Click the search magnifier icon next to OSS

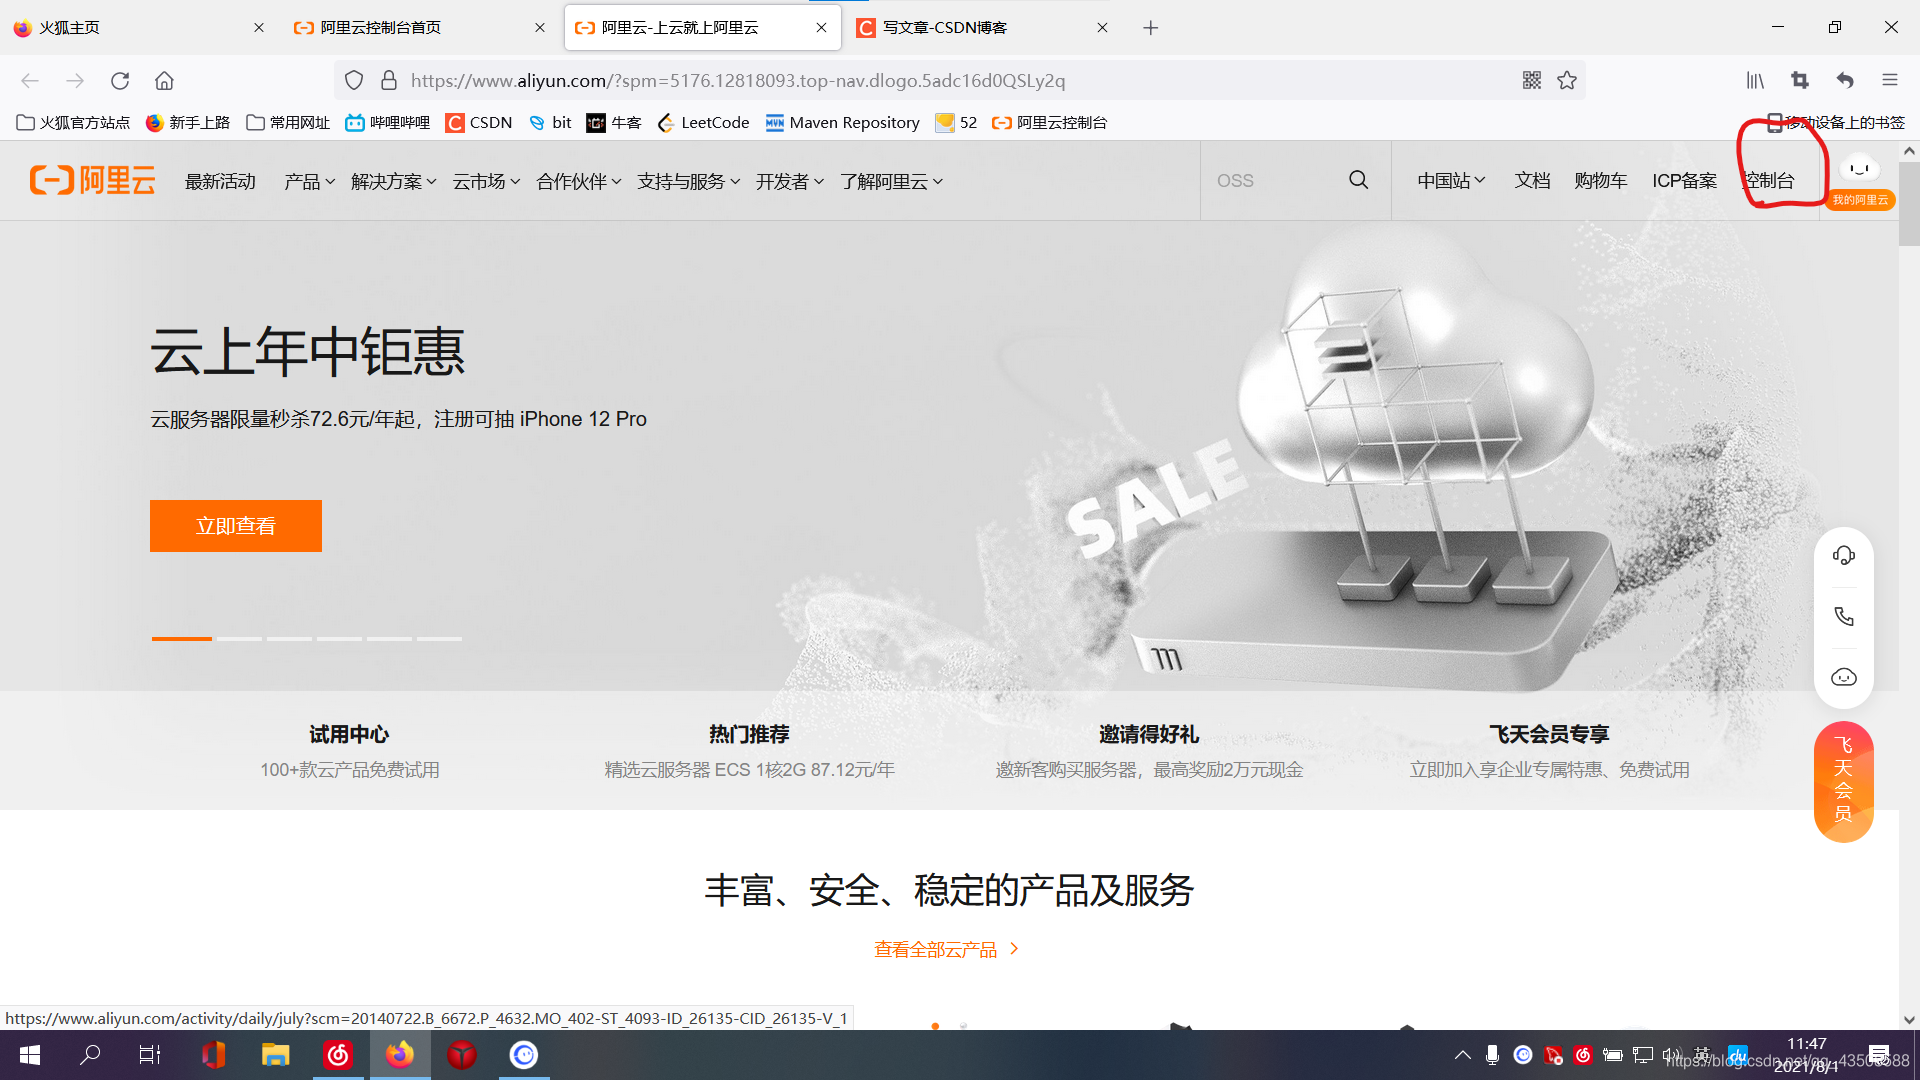pyautogui.click(x=1358, y=180)
